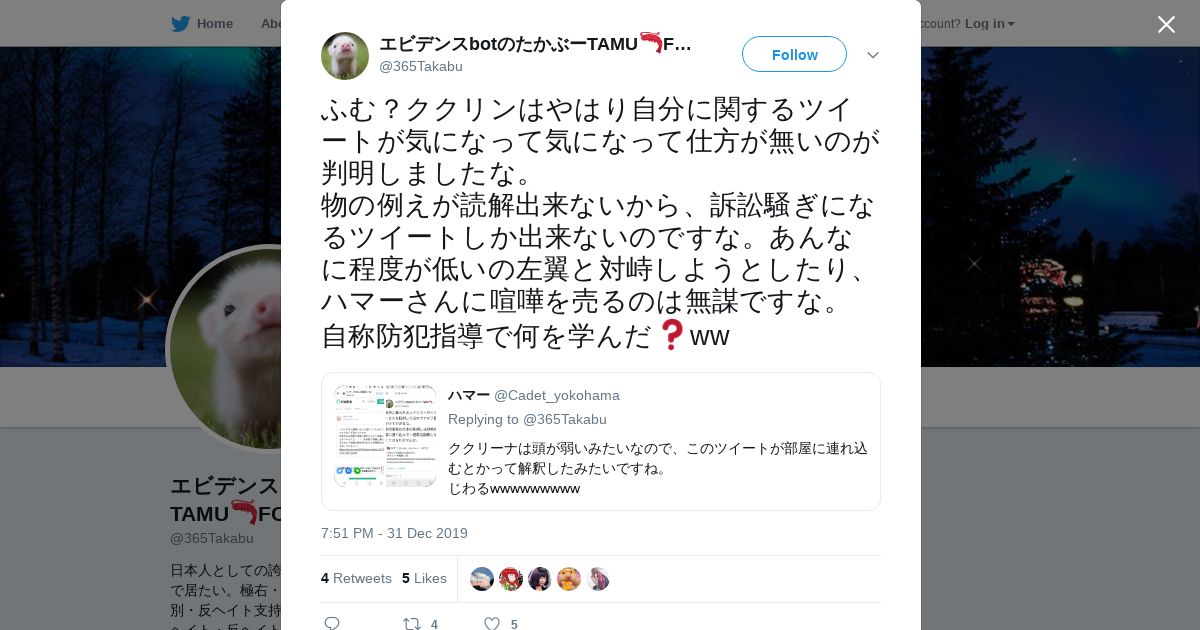Open the orange fourth liker avatar

(569, 579)
